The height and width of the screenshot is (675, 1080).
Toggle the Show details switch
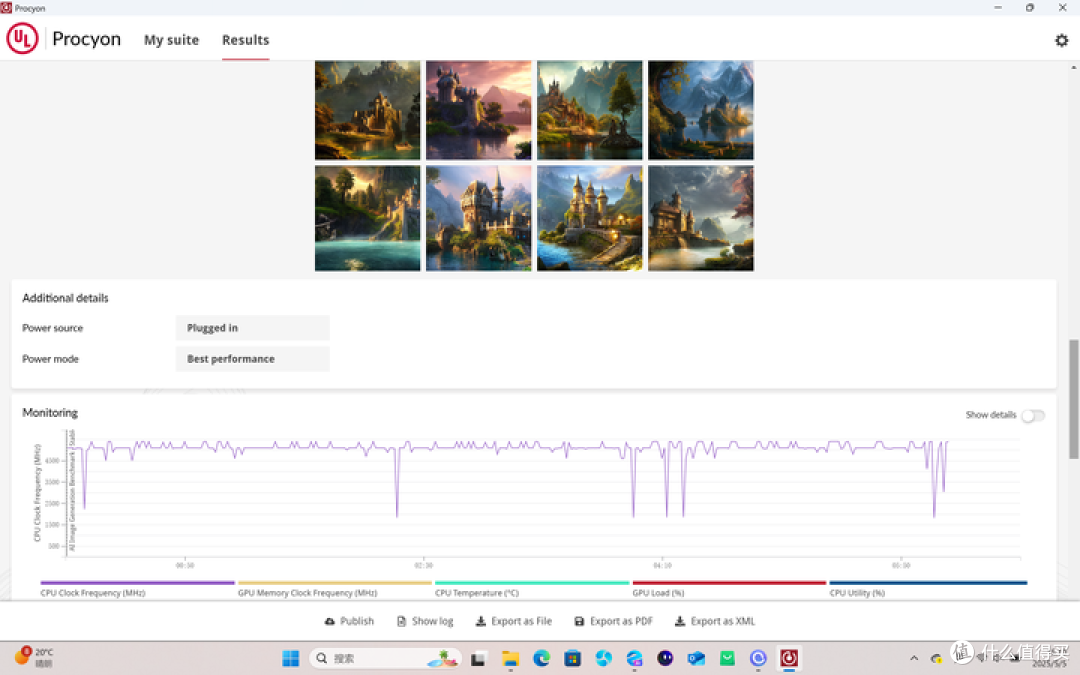click(x=1032, y=415)
